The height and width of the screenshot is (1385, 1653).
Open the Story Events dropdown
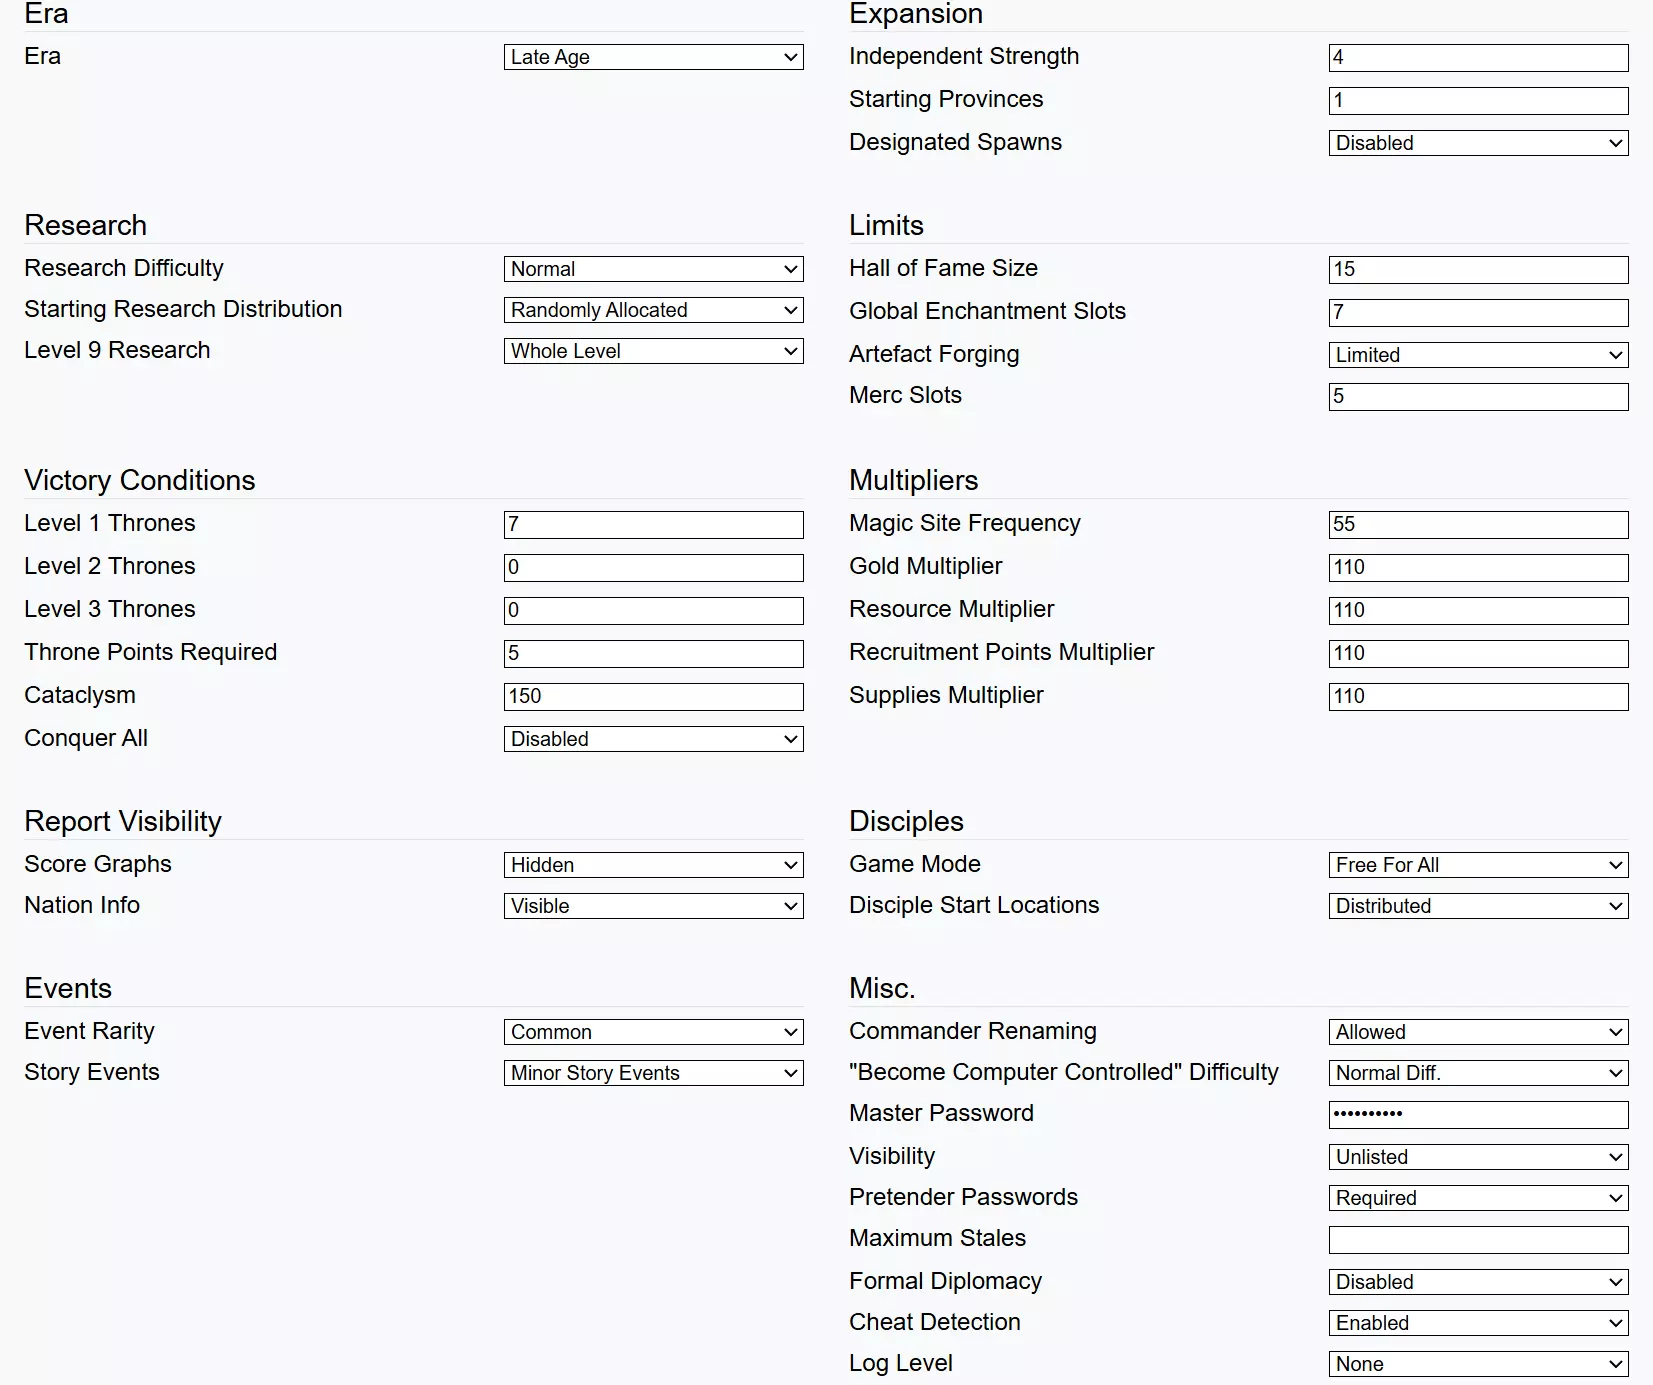coord(653,1073)
